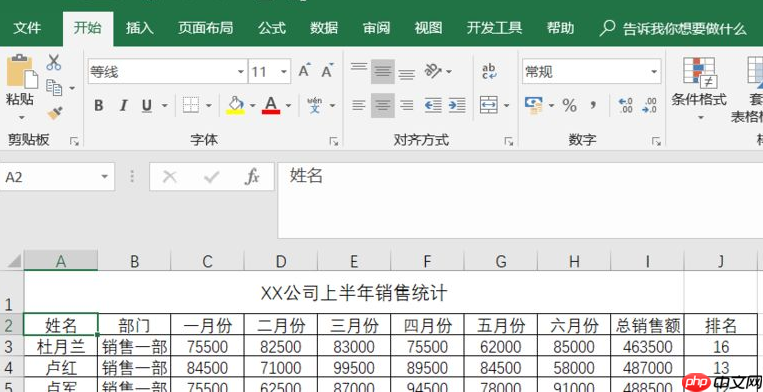Toggle italic formatting

(124, 105)
